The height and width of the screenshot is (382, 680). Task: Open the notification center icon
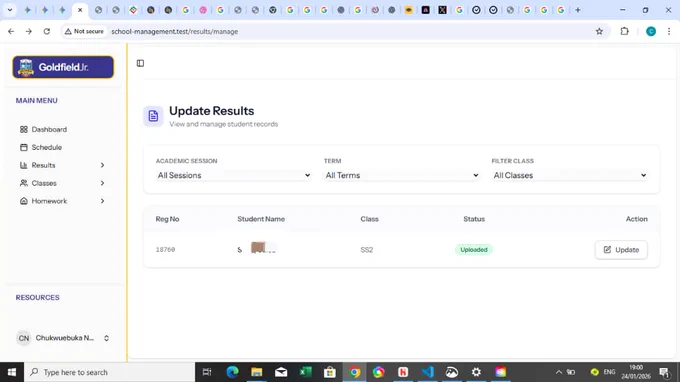coord(664,372)
